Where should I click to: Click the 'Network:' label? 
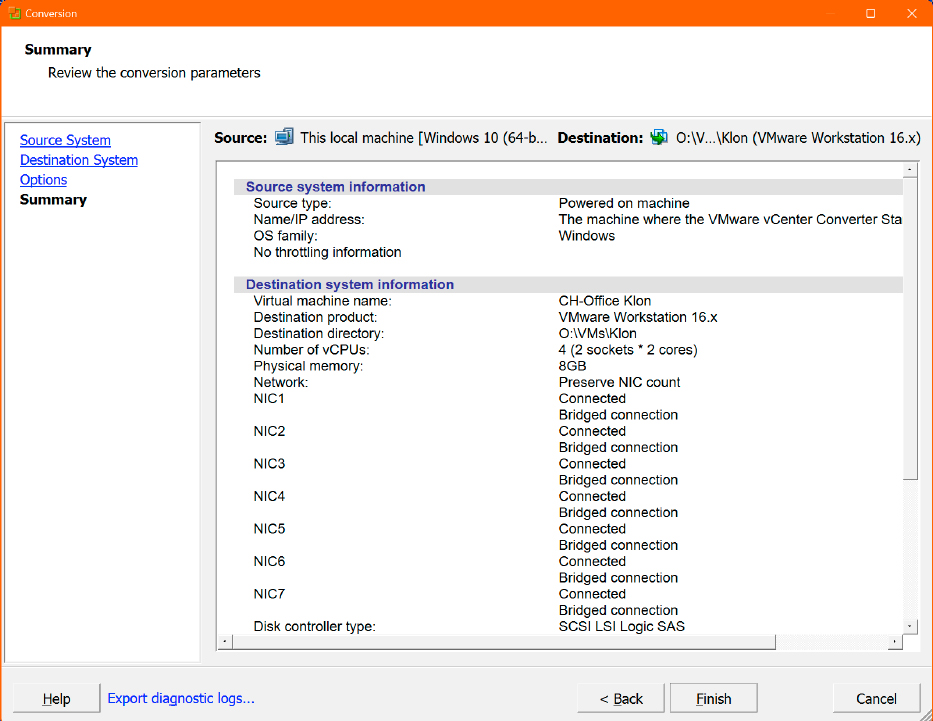(281, 383)
